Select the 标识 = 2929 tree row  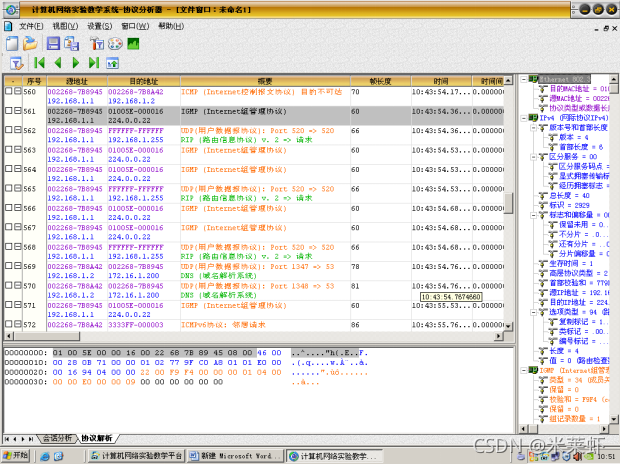pos(569,205)
